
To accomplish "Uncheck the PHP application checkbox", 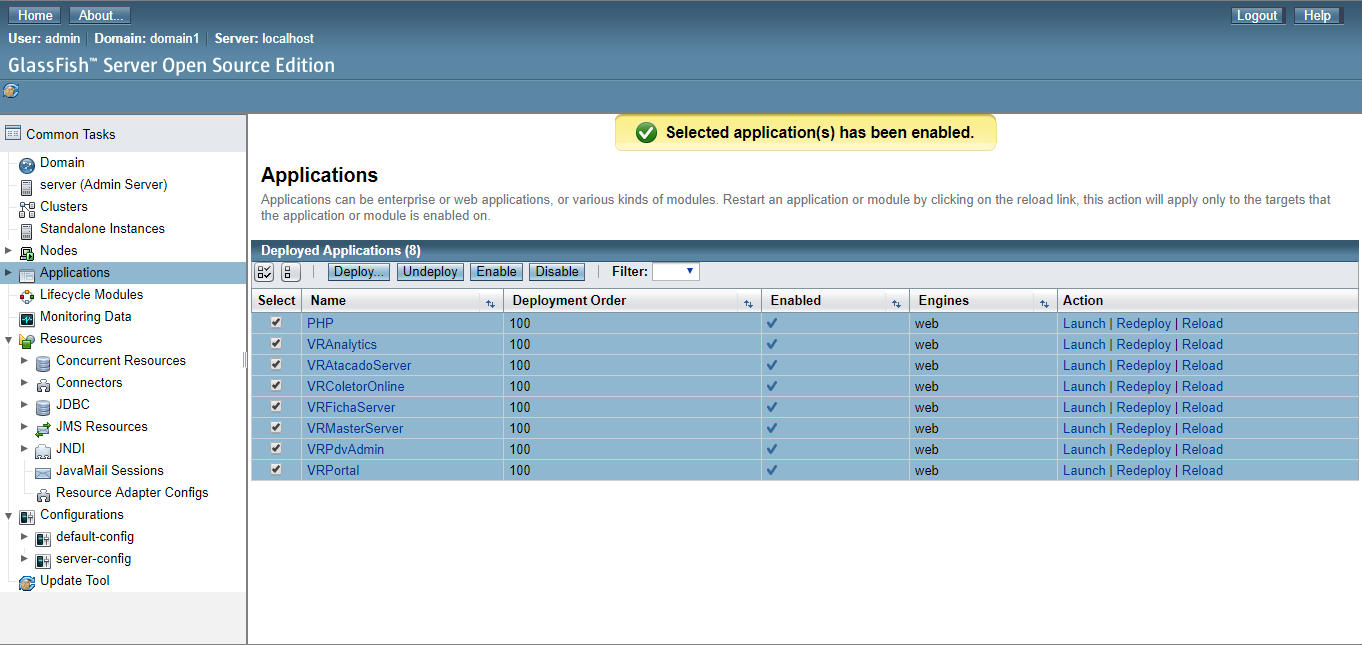I will coord(276,322).
